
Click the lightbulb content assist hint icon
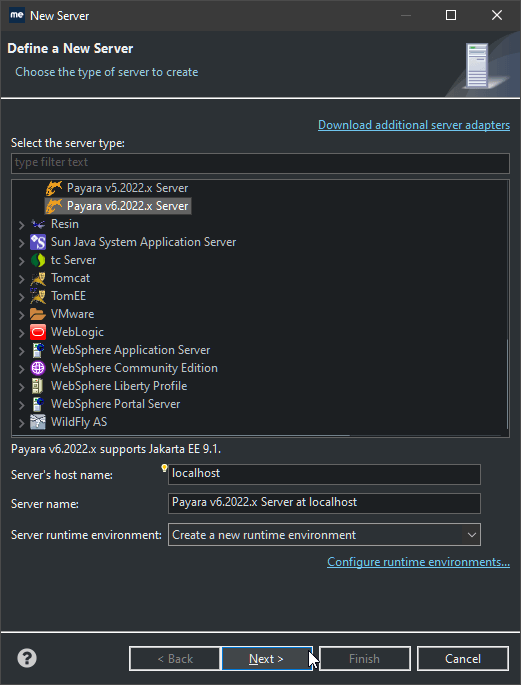click(x=164, y=468)
